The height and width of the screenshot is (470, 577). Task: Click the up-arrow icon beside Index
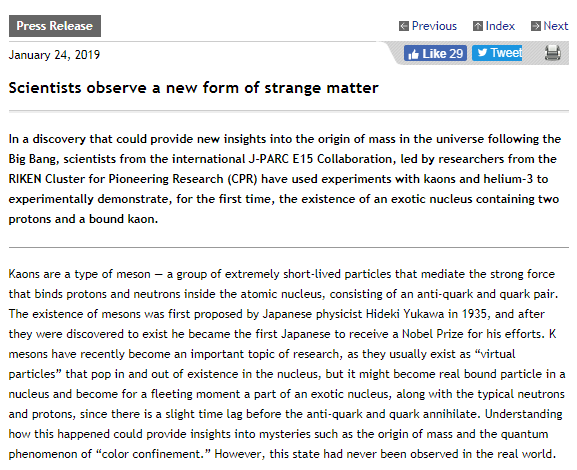(478, 26)
